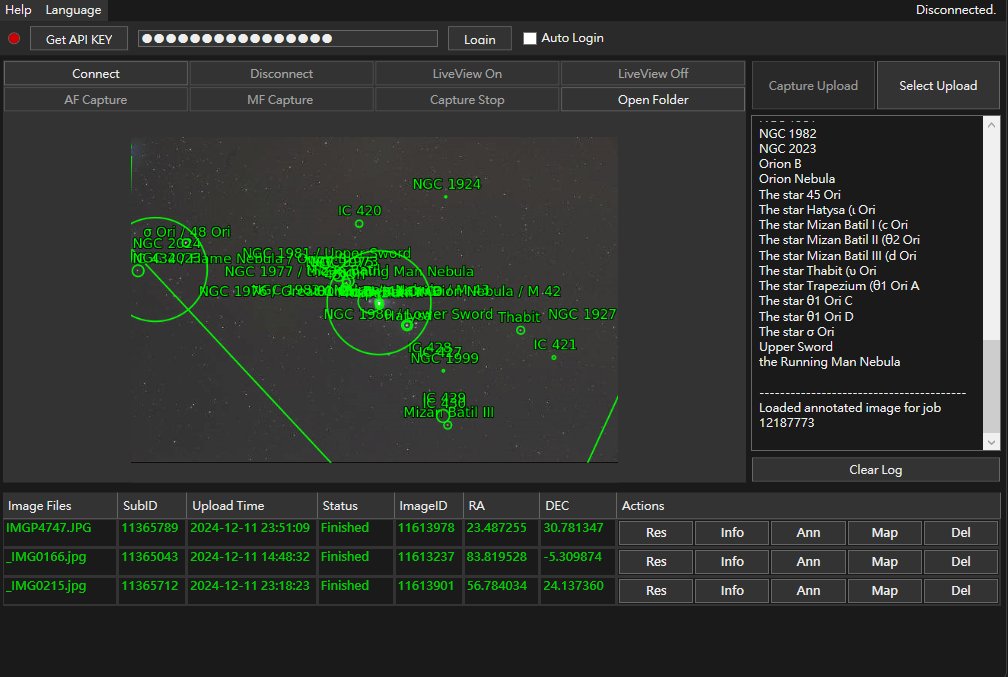
Task: Enable the Auto Login checkbox
Action: [530, 39]
